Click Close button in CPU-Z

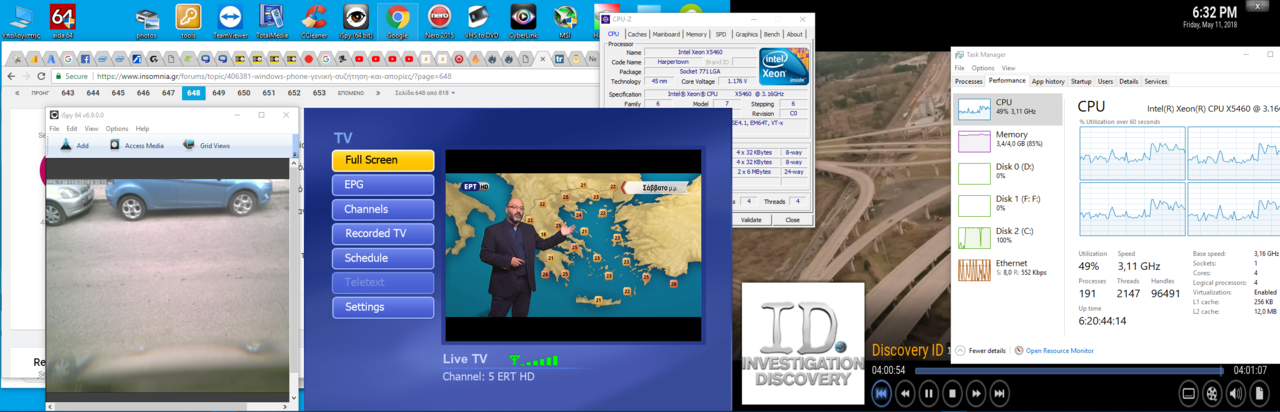pos(792,220)
